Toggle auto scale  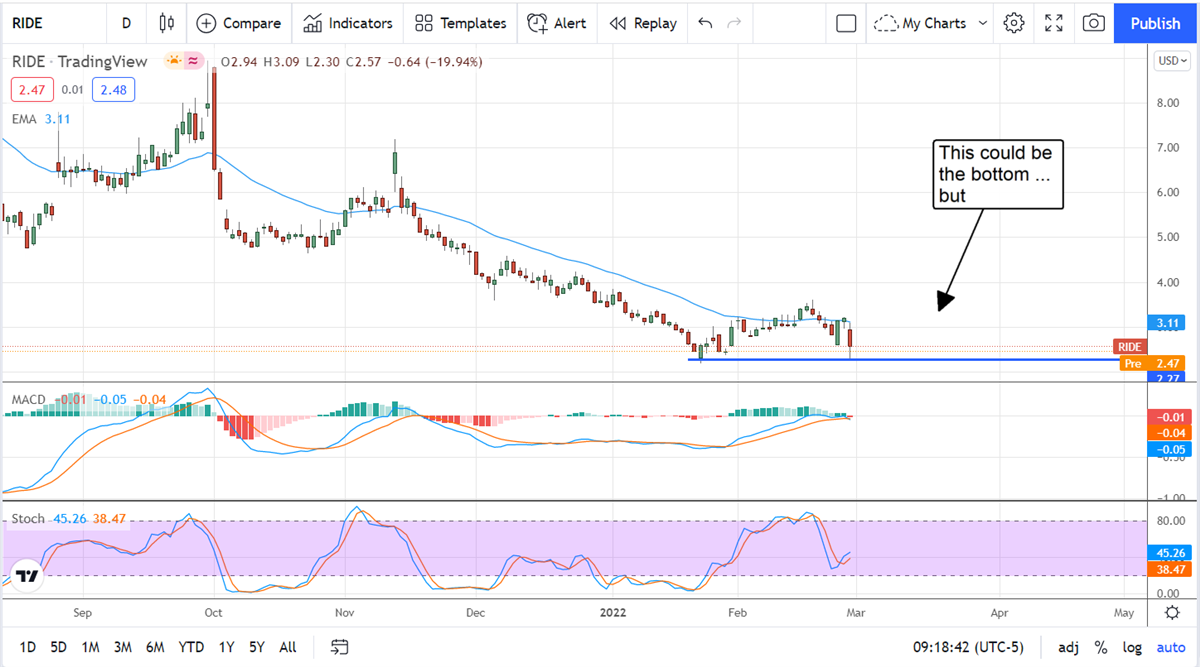click(x=1170, y=647)
